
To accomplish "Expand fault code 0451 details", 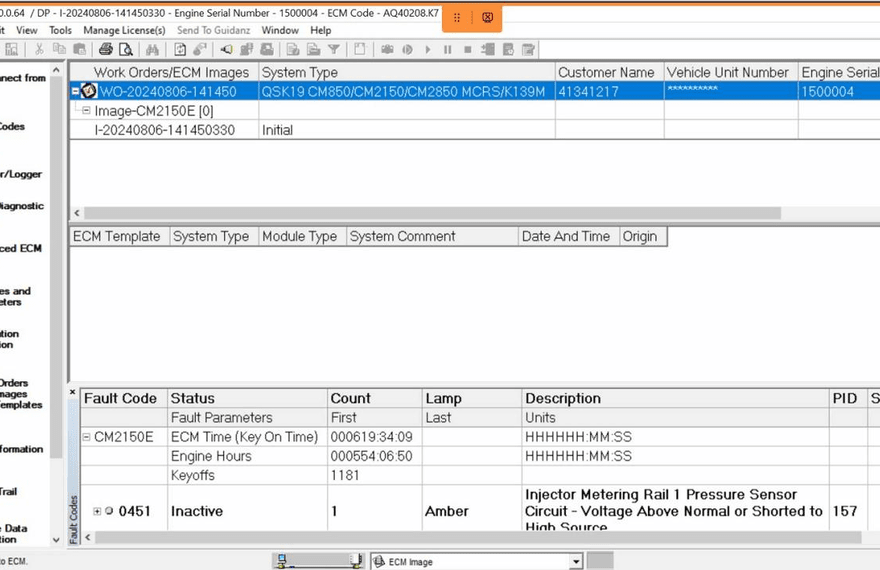I will (97, 511).
